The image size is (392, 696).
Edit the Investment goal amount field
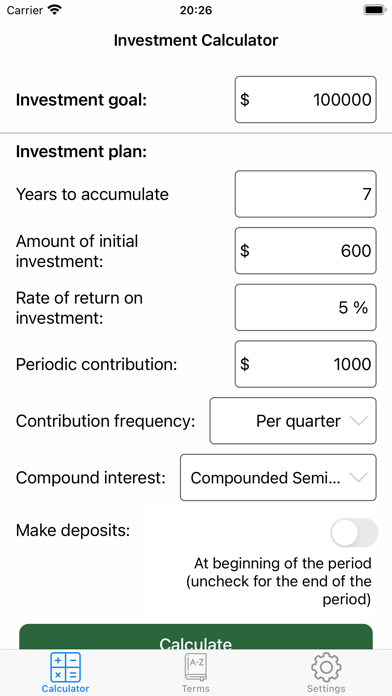point(305,99)
